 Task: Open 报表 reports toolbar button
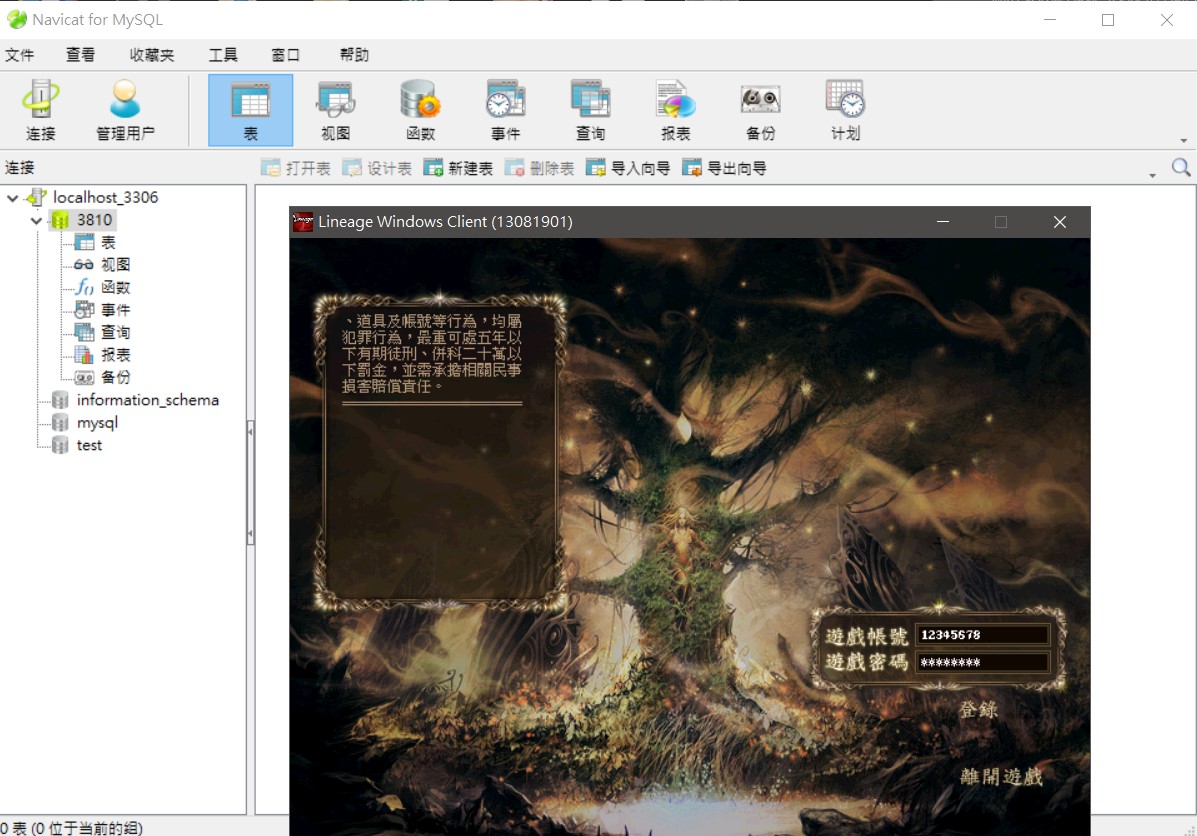click(676, 110)
